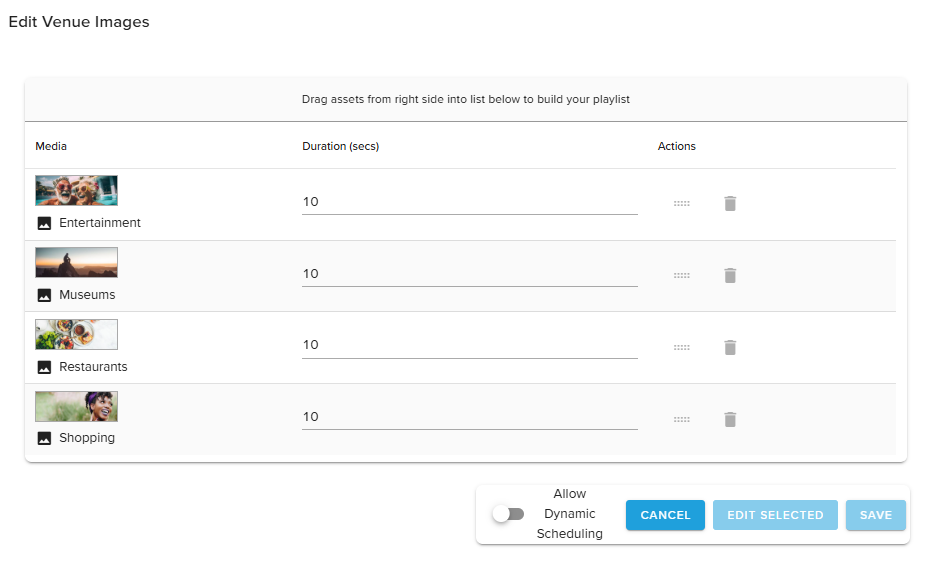The height and width of the screenshot is (565, 940).
Task: Click the Restaurants duration field
Action: point(469,345)
